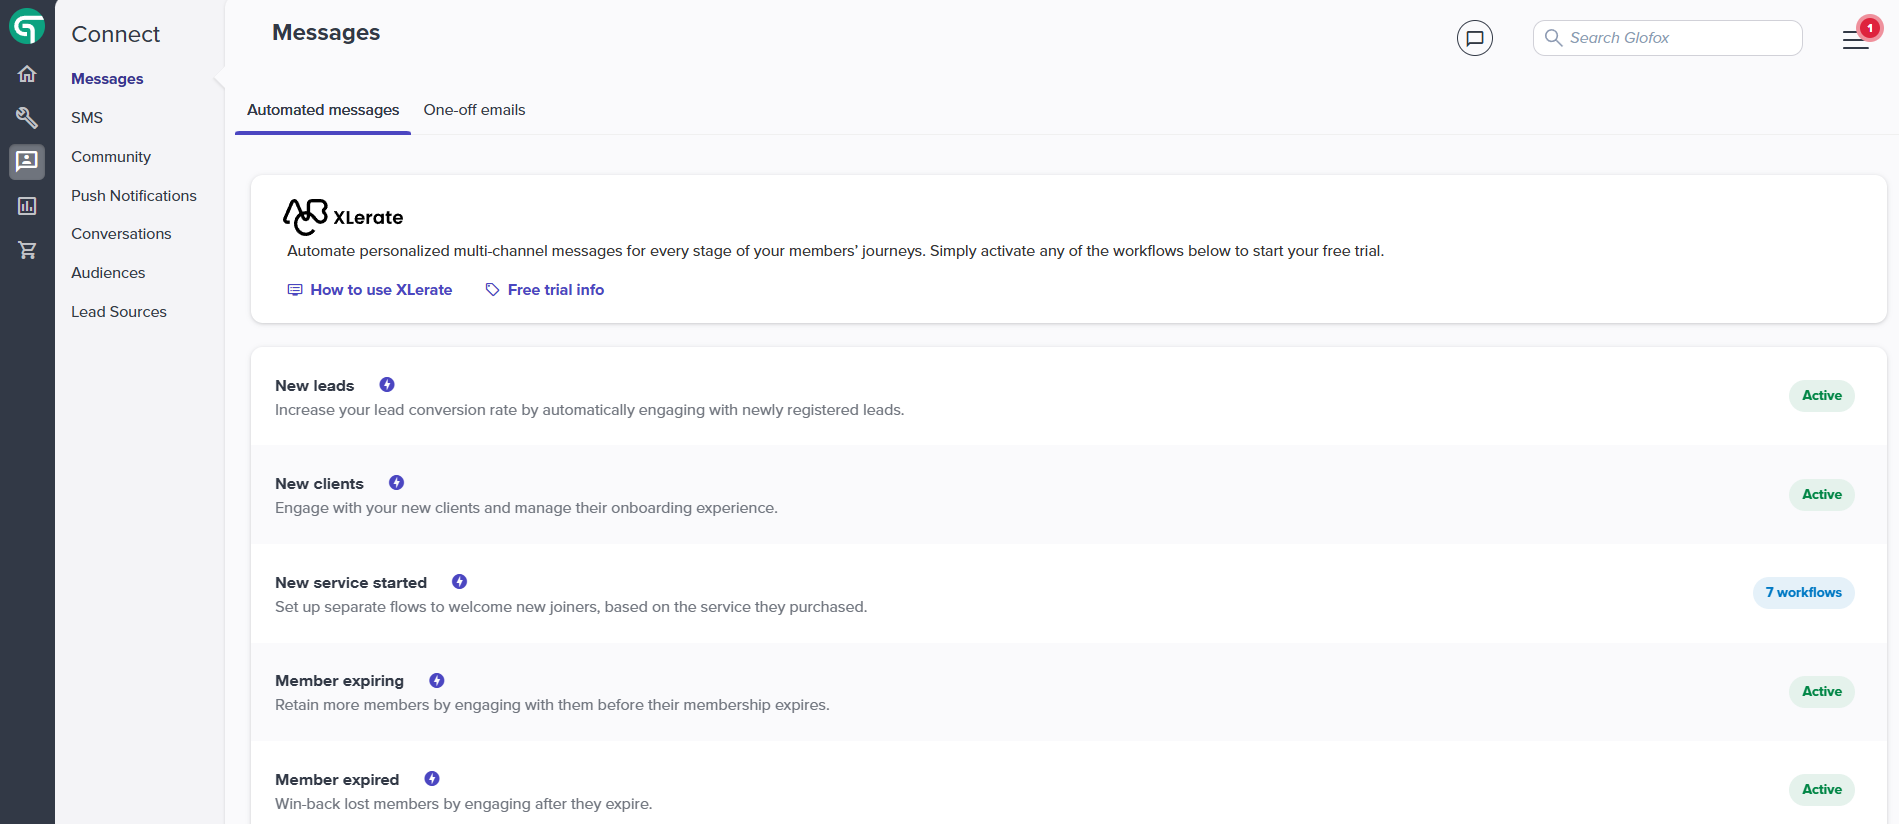The image size is (1899, 824).
Task: Switch to Automated messages tab
Action: click(323, 110)
